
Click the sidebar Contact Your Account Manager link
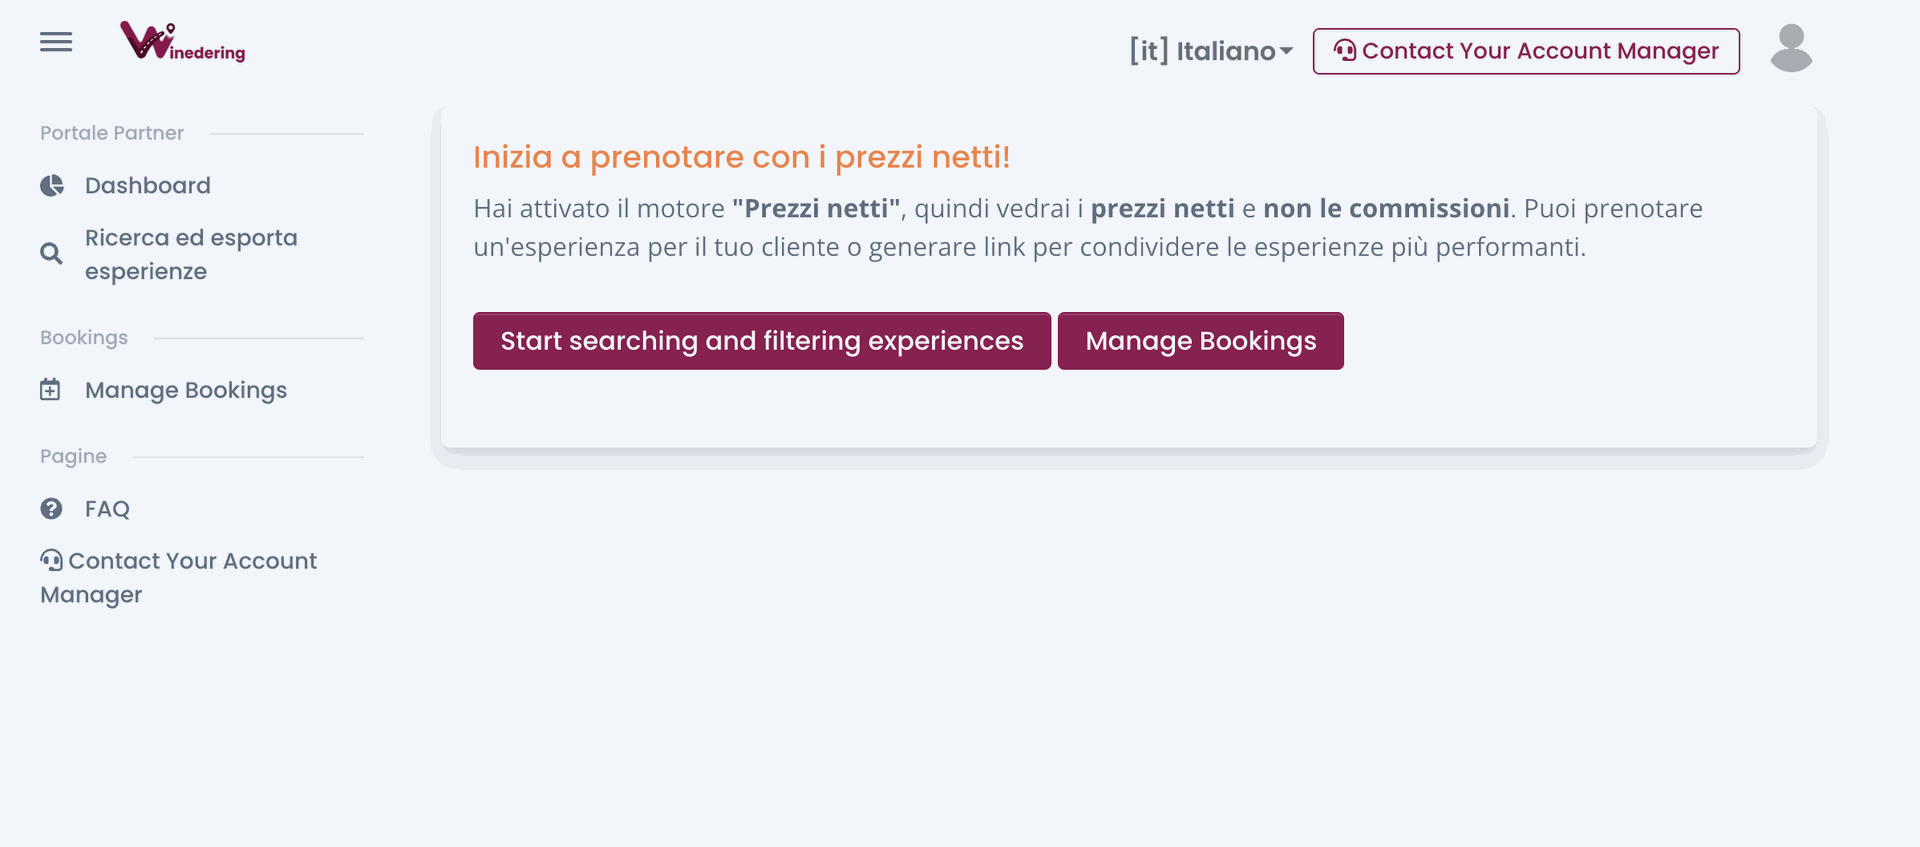192,562
